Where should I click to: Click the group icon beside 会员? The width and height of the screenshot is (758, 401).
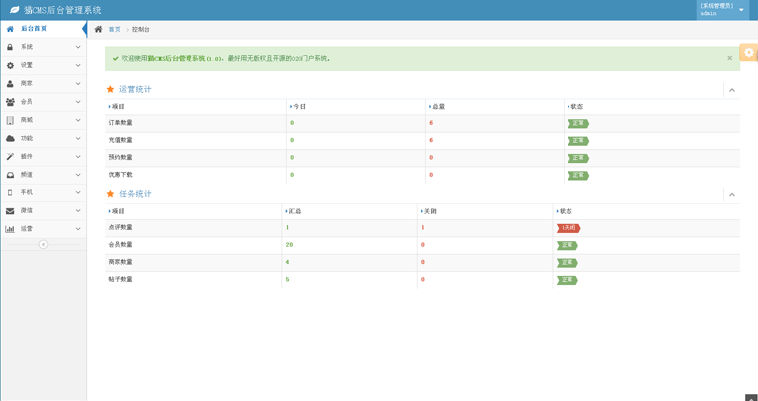coord(10,101)
